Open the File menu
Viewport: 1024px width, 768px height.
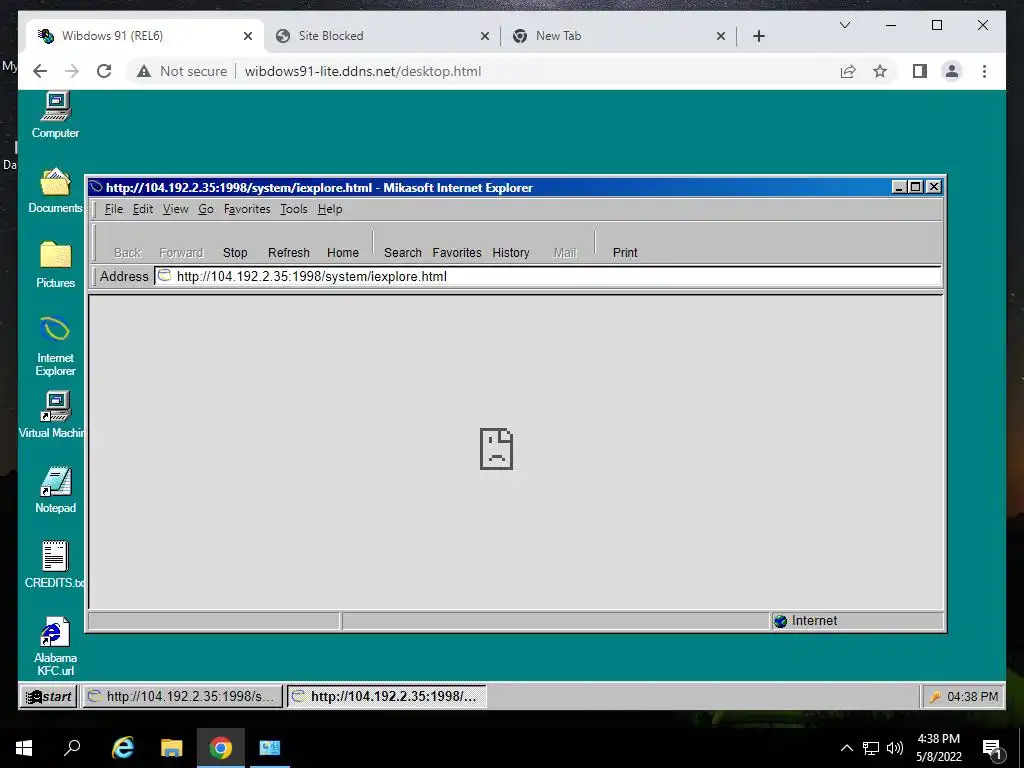(x=114, y=209)
